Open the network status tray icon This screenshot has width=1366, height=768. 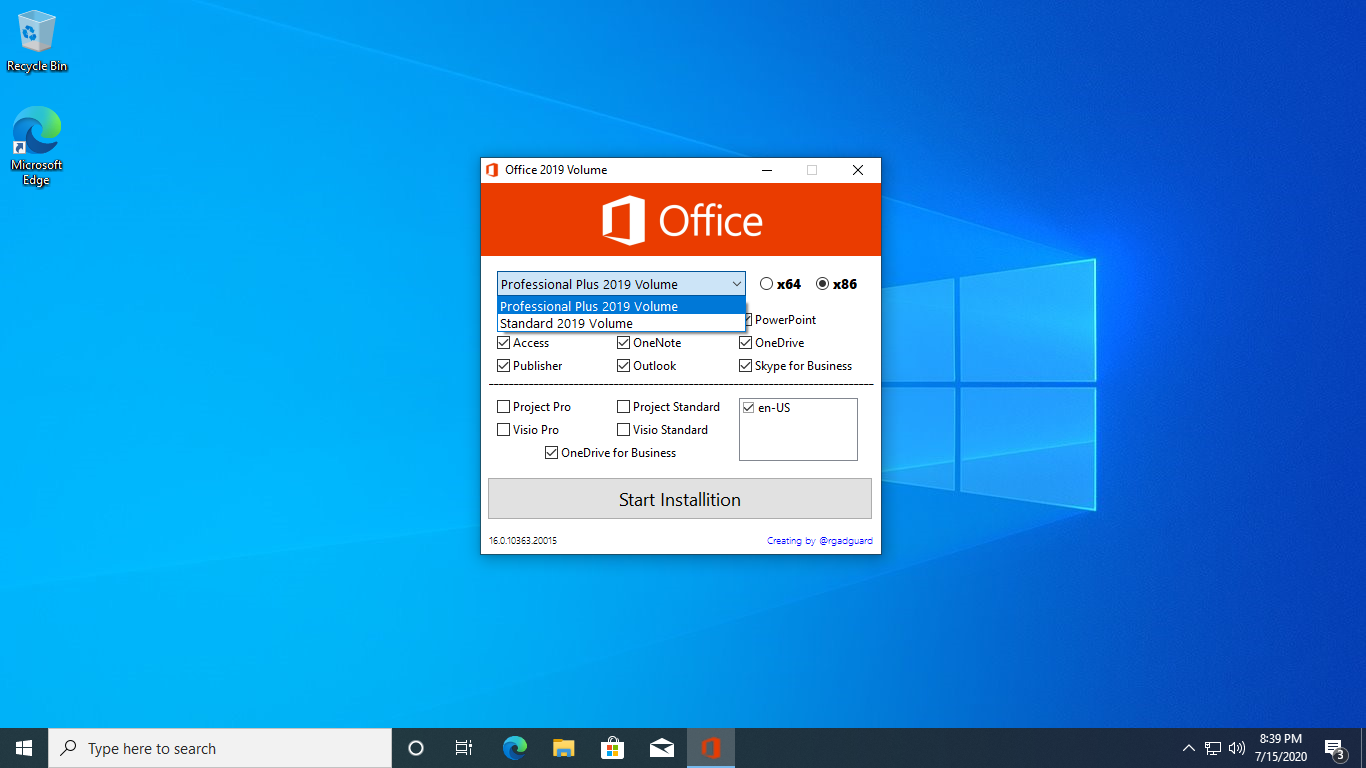click(x=1213, y=748)
